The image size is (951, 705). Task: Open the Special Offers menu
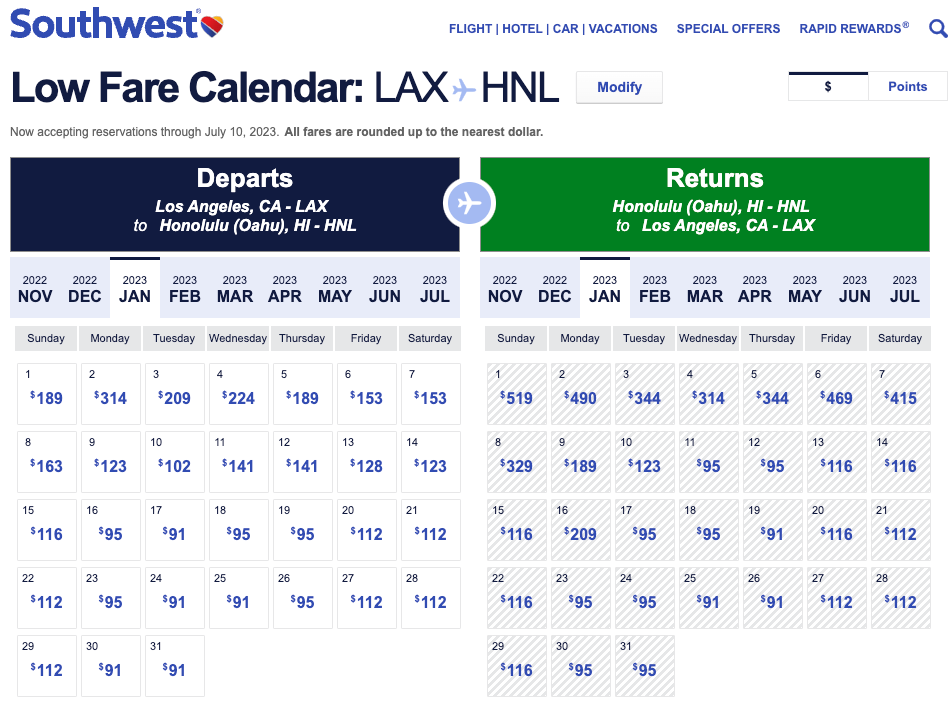(728, 29)
